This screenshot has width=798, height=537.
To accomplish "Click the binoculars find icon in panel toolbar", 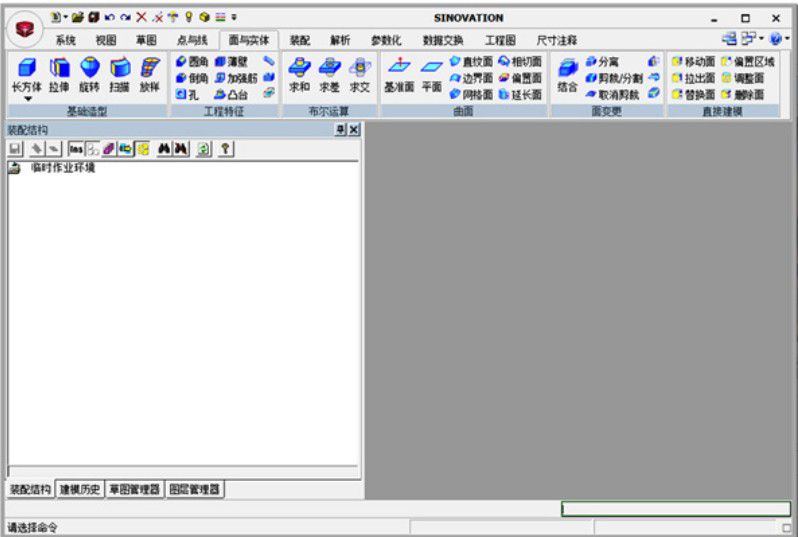I will point(164,148).
